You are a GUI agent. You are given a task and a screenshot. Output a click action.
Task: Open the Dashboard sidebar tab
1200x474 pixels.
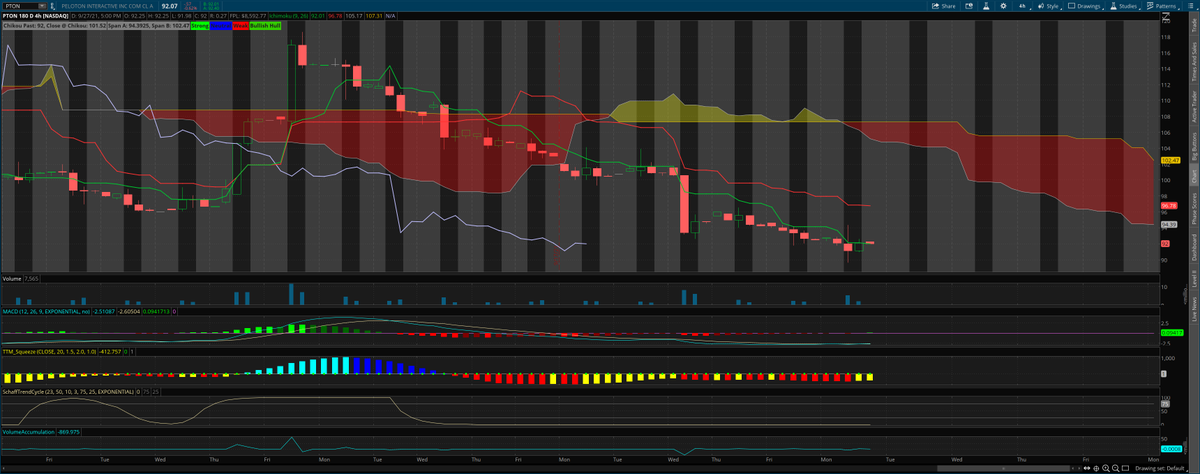pyautogui.click(x=1193, y=246)
